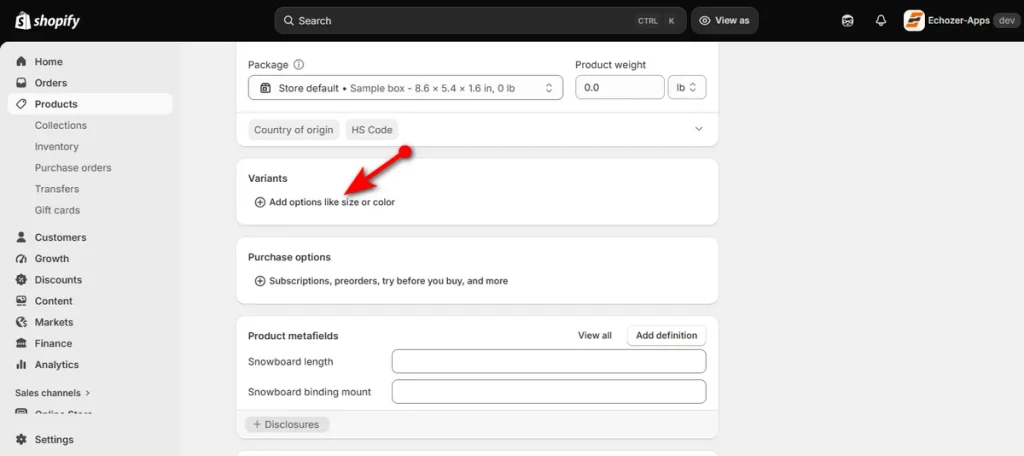Click the Country of origin tag
This screenshot has height=456, width=1024.
293,129
